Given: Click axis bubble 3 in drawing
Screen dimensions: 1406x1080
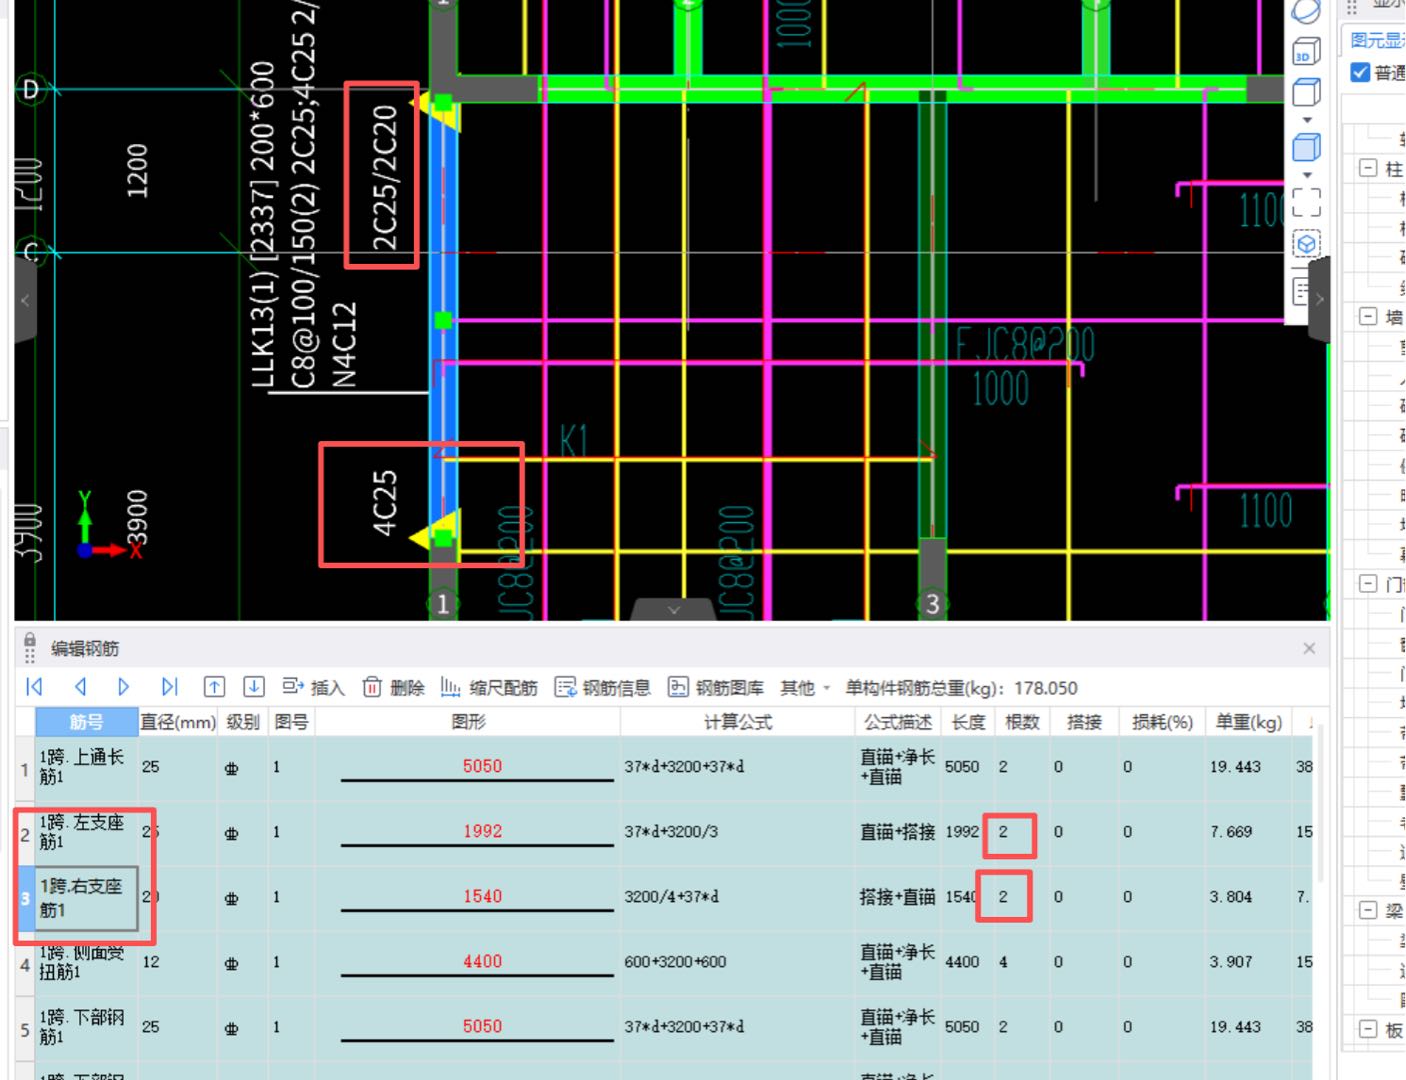Looking at the screenshot, I should (x=932, y=604).
